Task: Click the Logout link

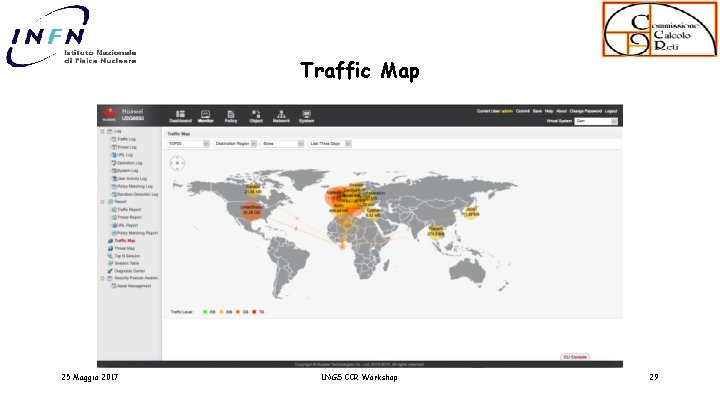Action: (611, 111)
